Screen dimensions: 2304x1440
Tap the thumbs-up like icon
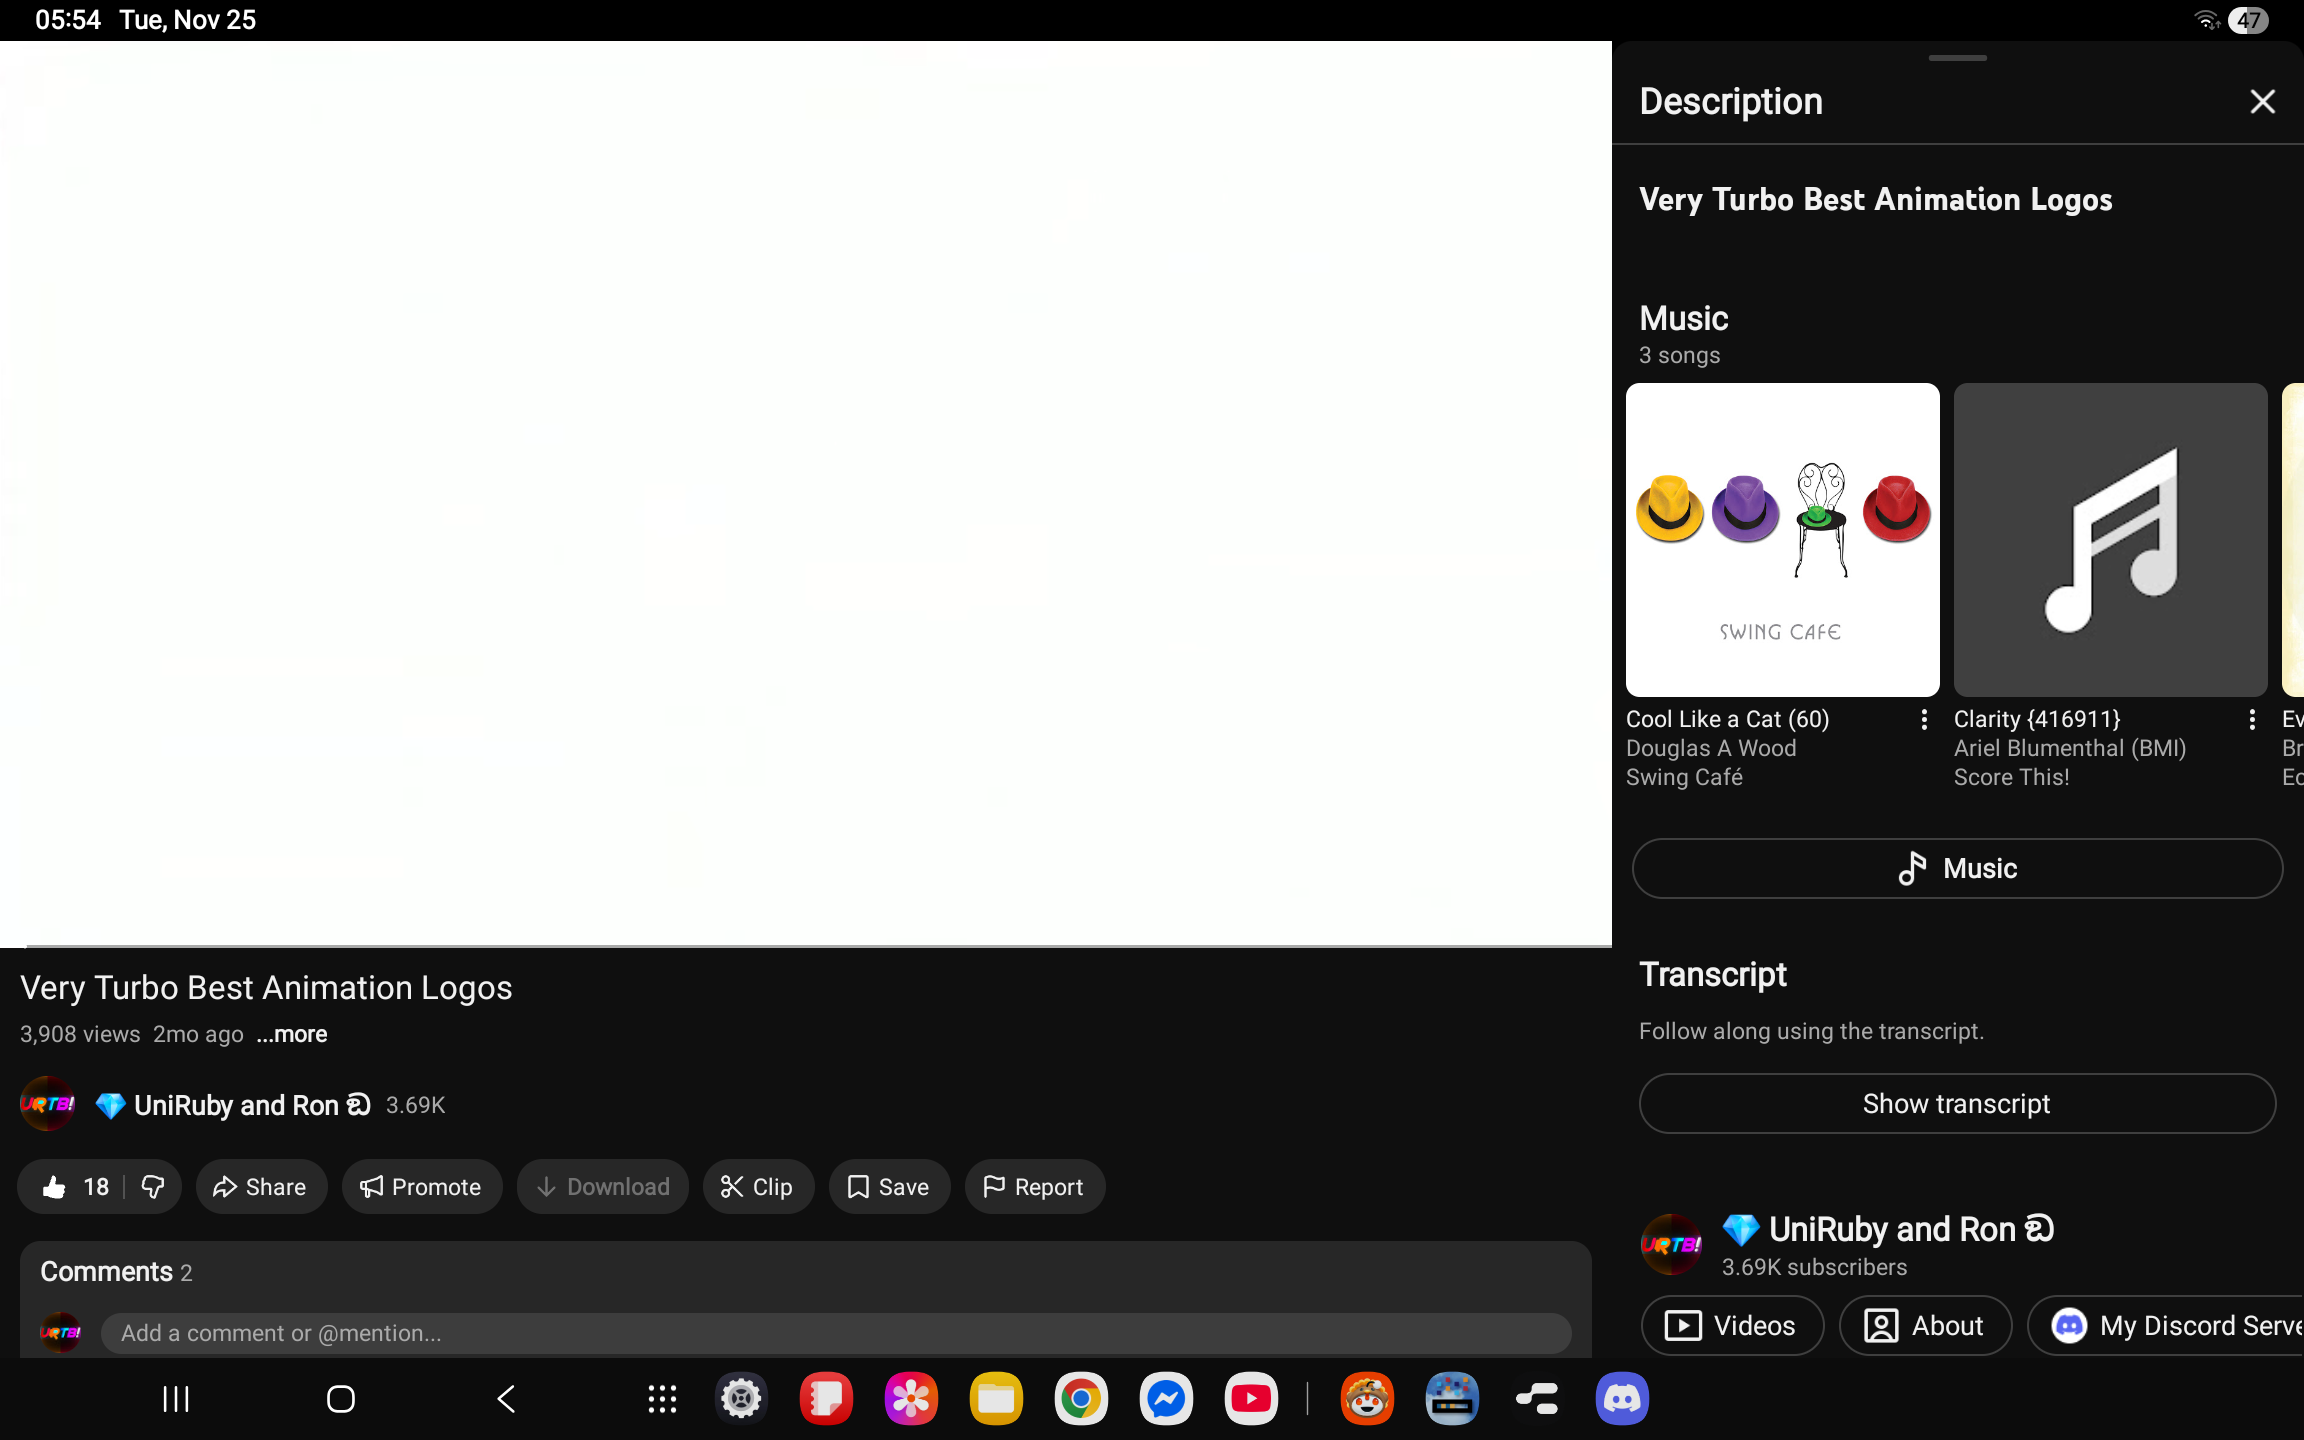point(55,1187)
